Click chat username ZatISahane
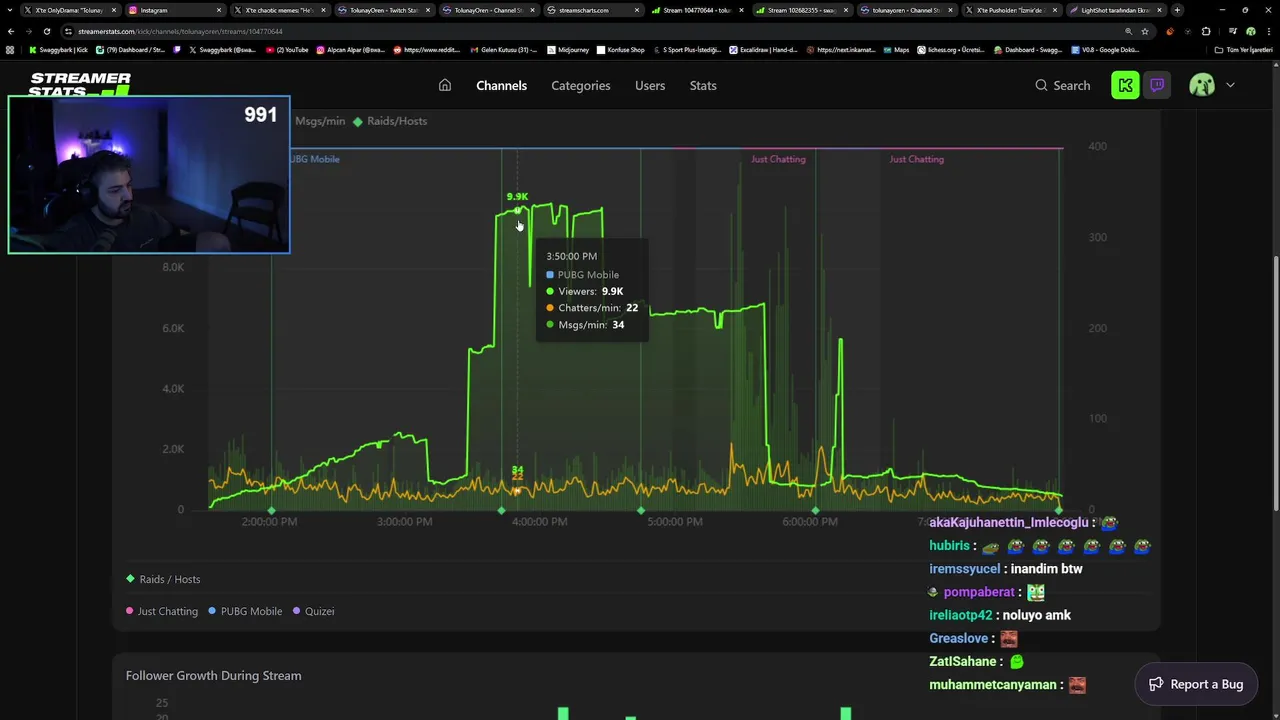The width and height of the screenshot is (1280, 720). [962, 661]
